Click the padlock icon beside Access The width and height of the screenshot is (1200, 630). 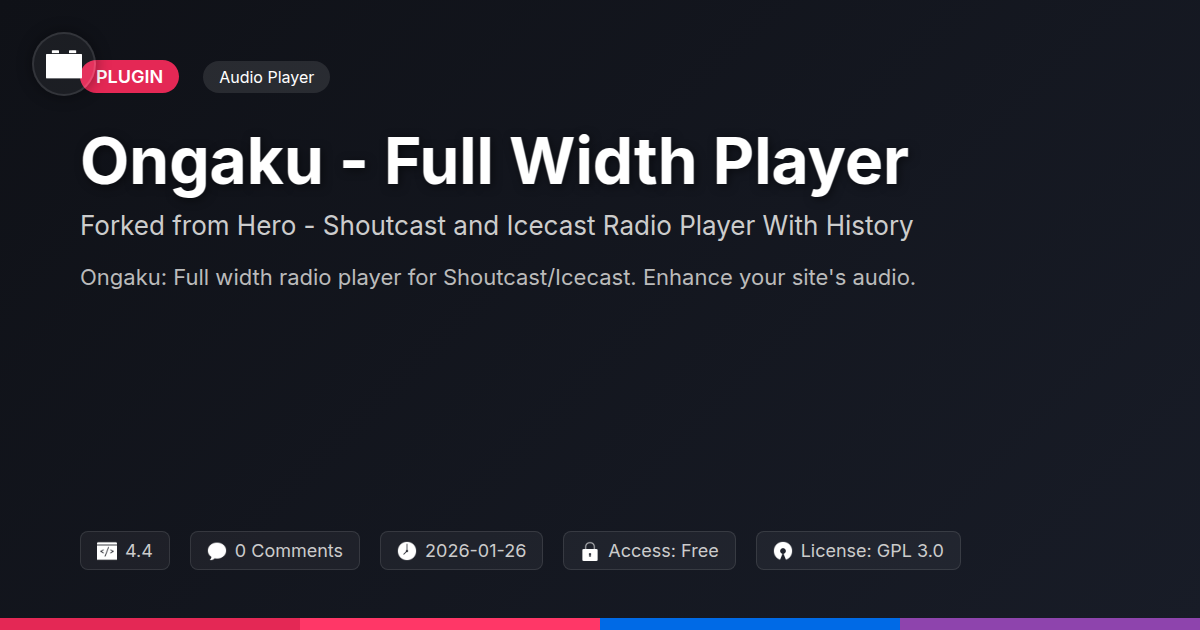point(590,551)
